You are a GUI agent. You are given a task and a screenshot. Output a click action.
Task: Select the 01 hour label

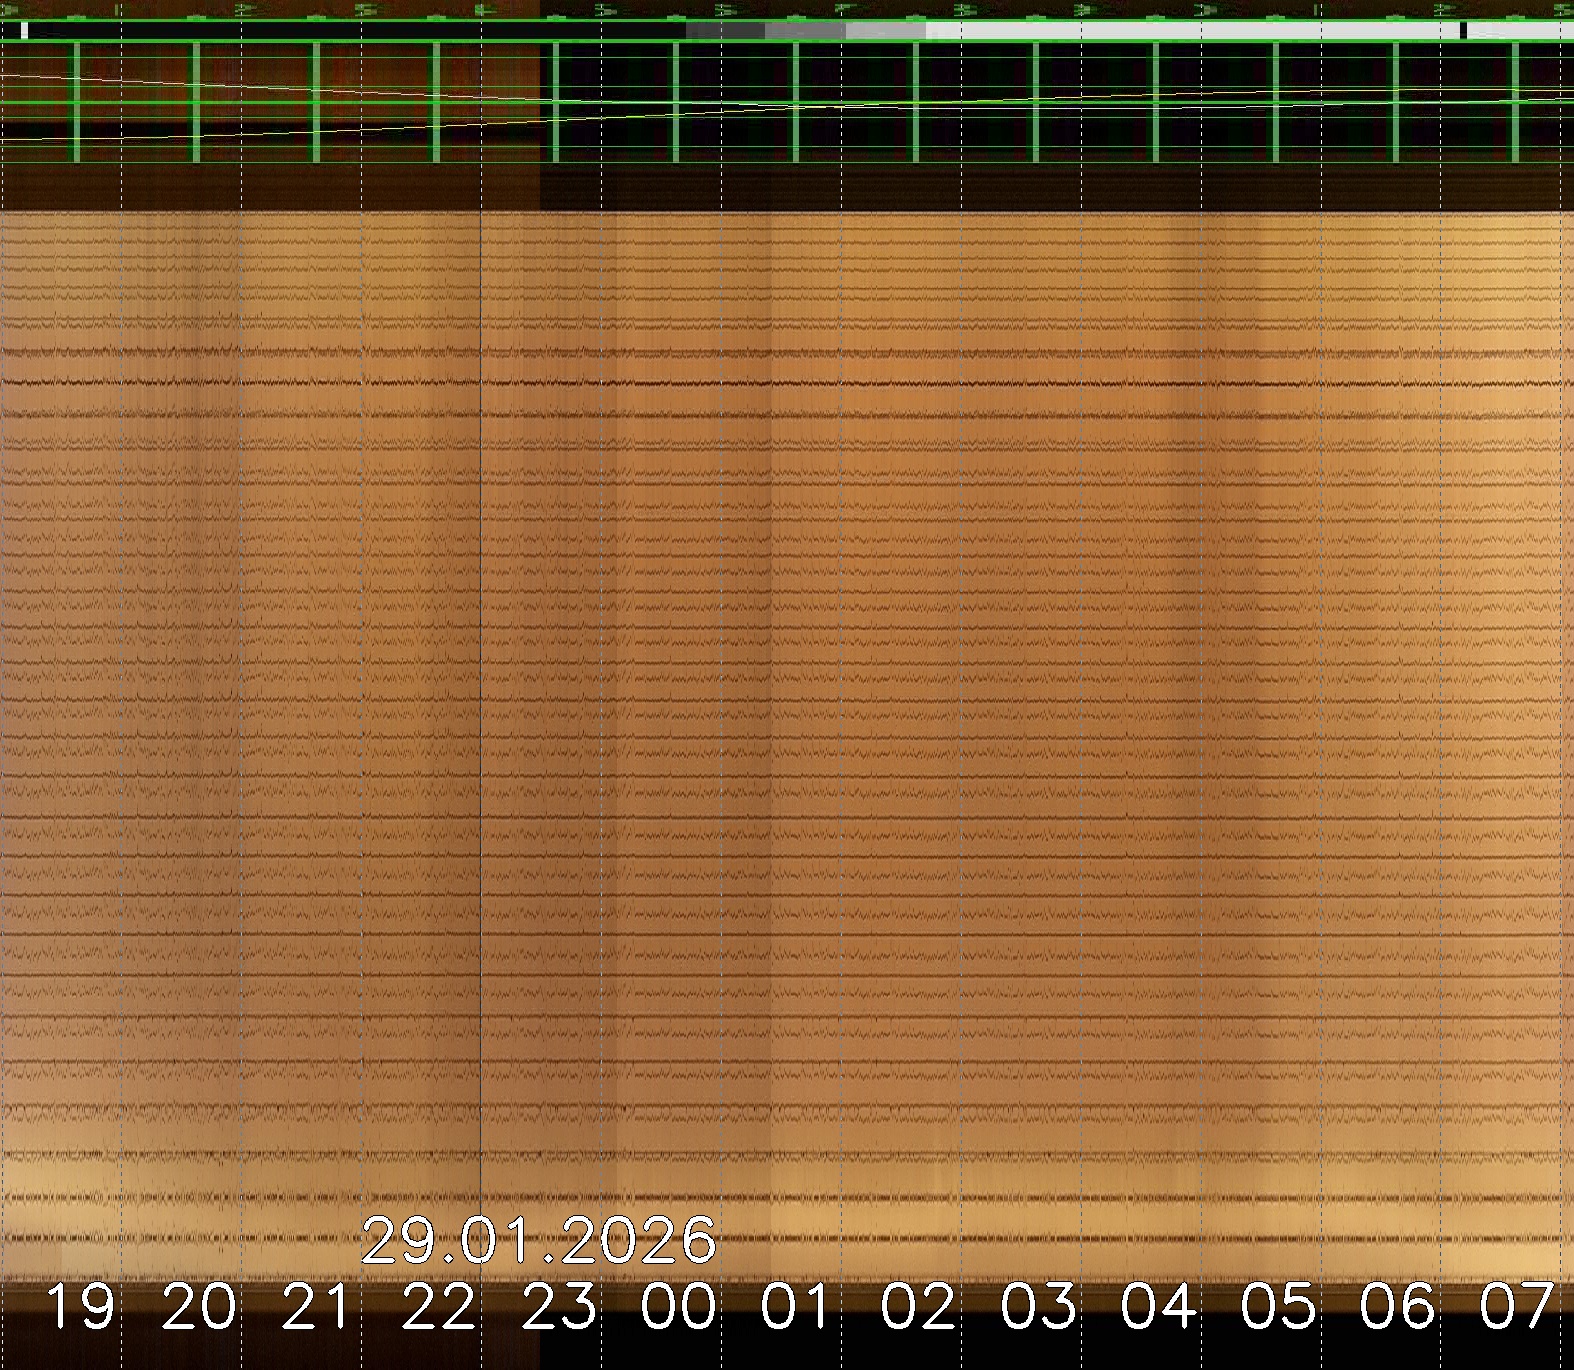[796, 1307]
